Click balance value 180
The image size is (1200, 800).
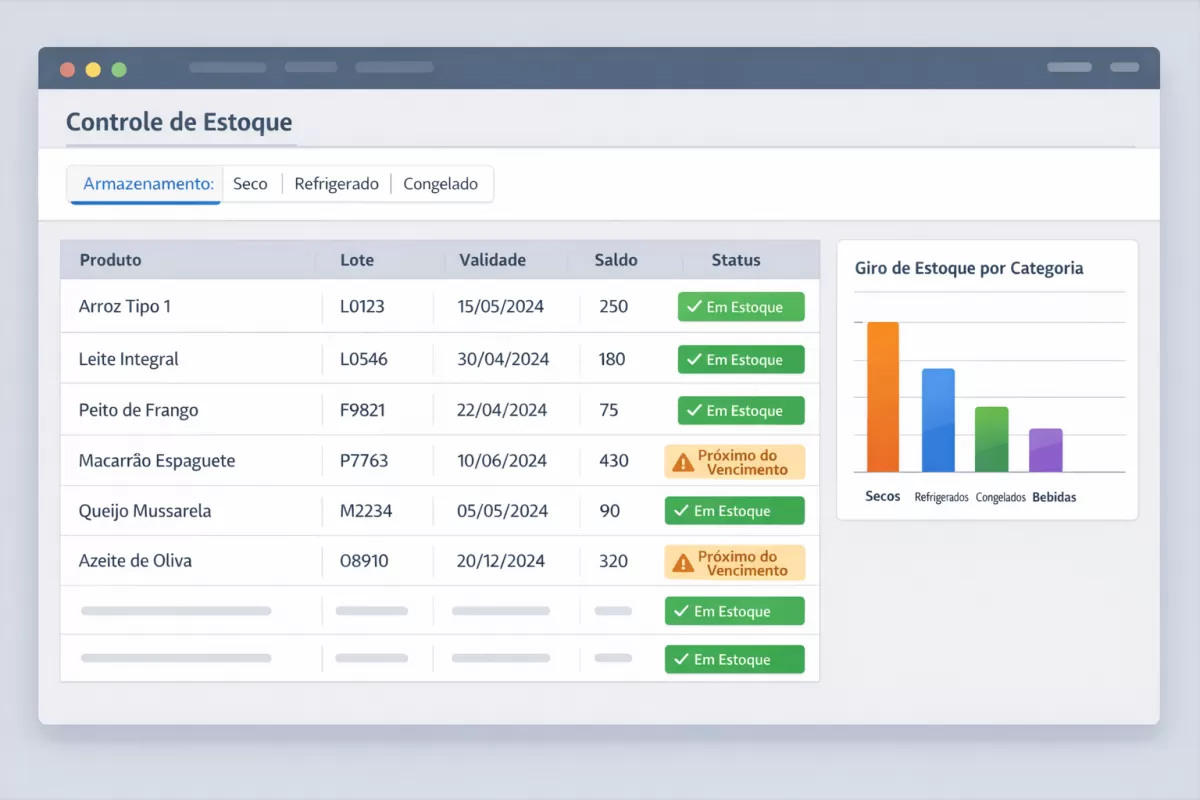612,359
